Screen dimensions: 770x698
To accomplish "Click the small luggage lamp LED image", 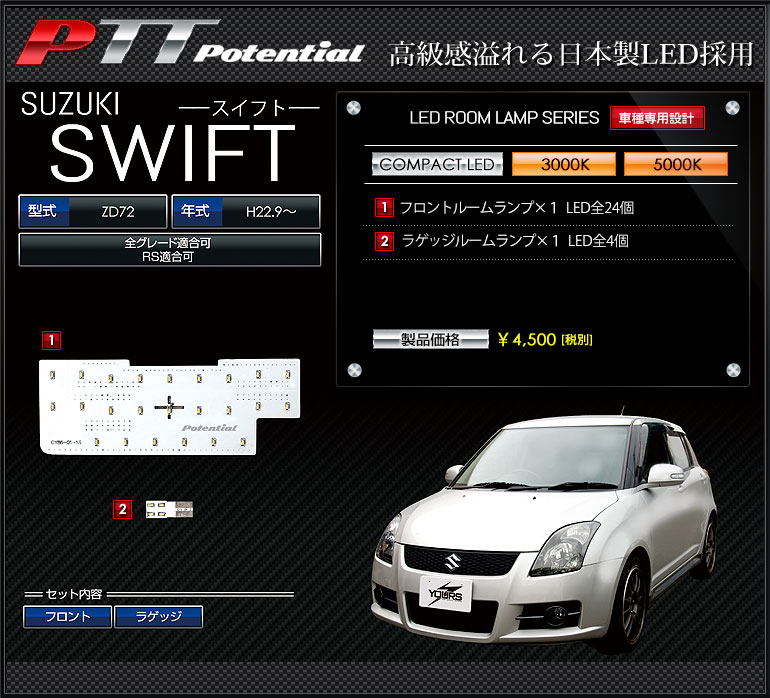I will tap(168, 510).
